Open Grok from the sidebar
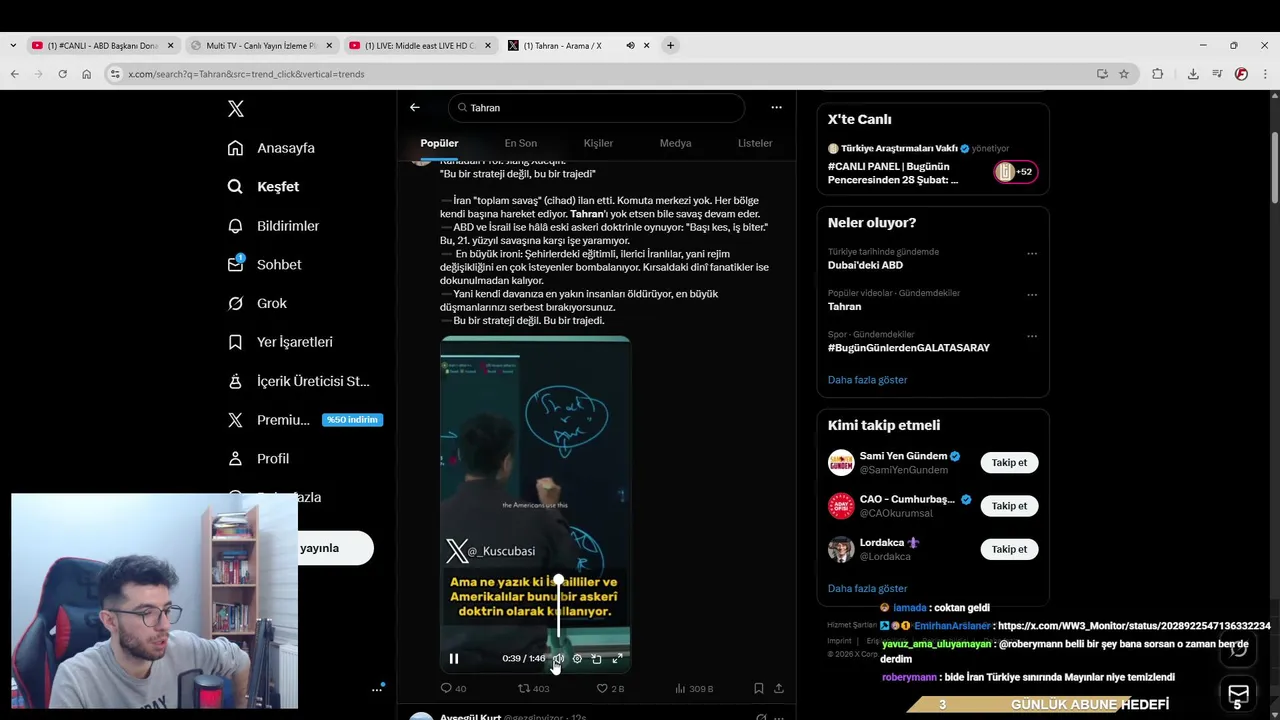This screenshot has height=720, width=1280. [x=257, y=303]
